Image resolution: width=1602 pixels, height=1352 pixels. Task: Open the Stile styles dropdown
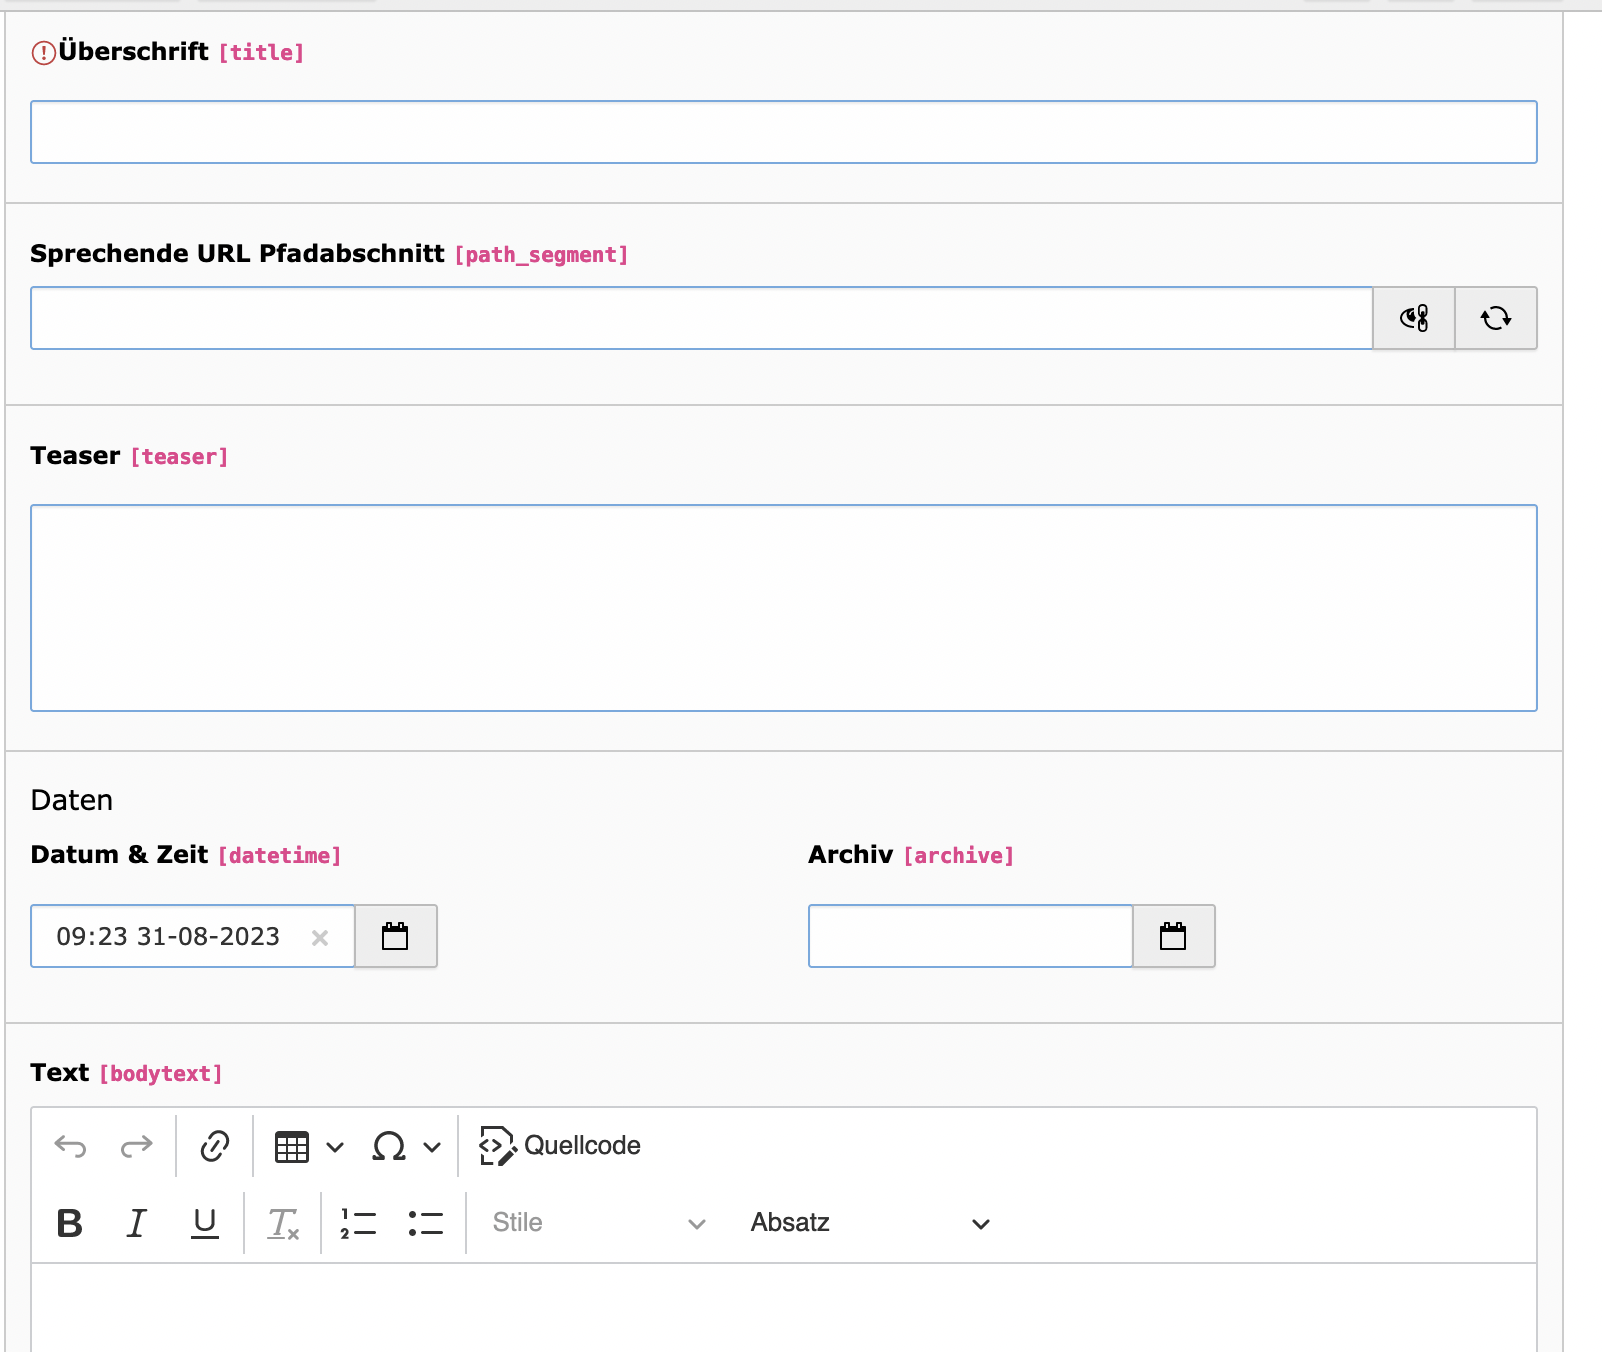click(x=598, y=1223)
